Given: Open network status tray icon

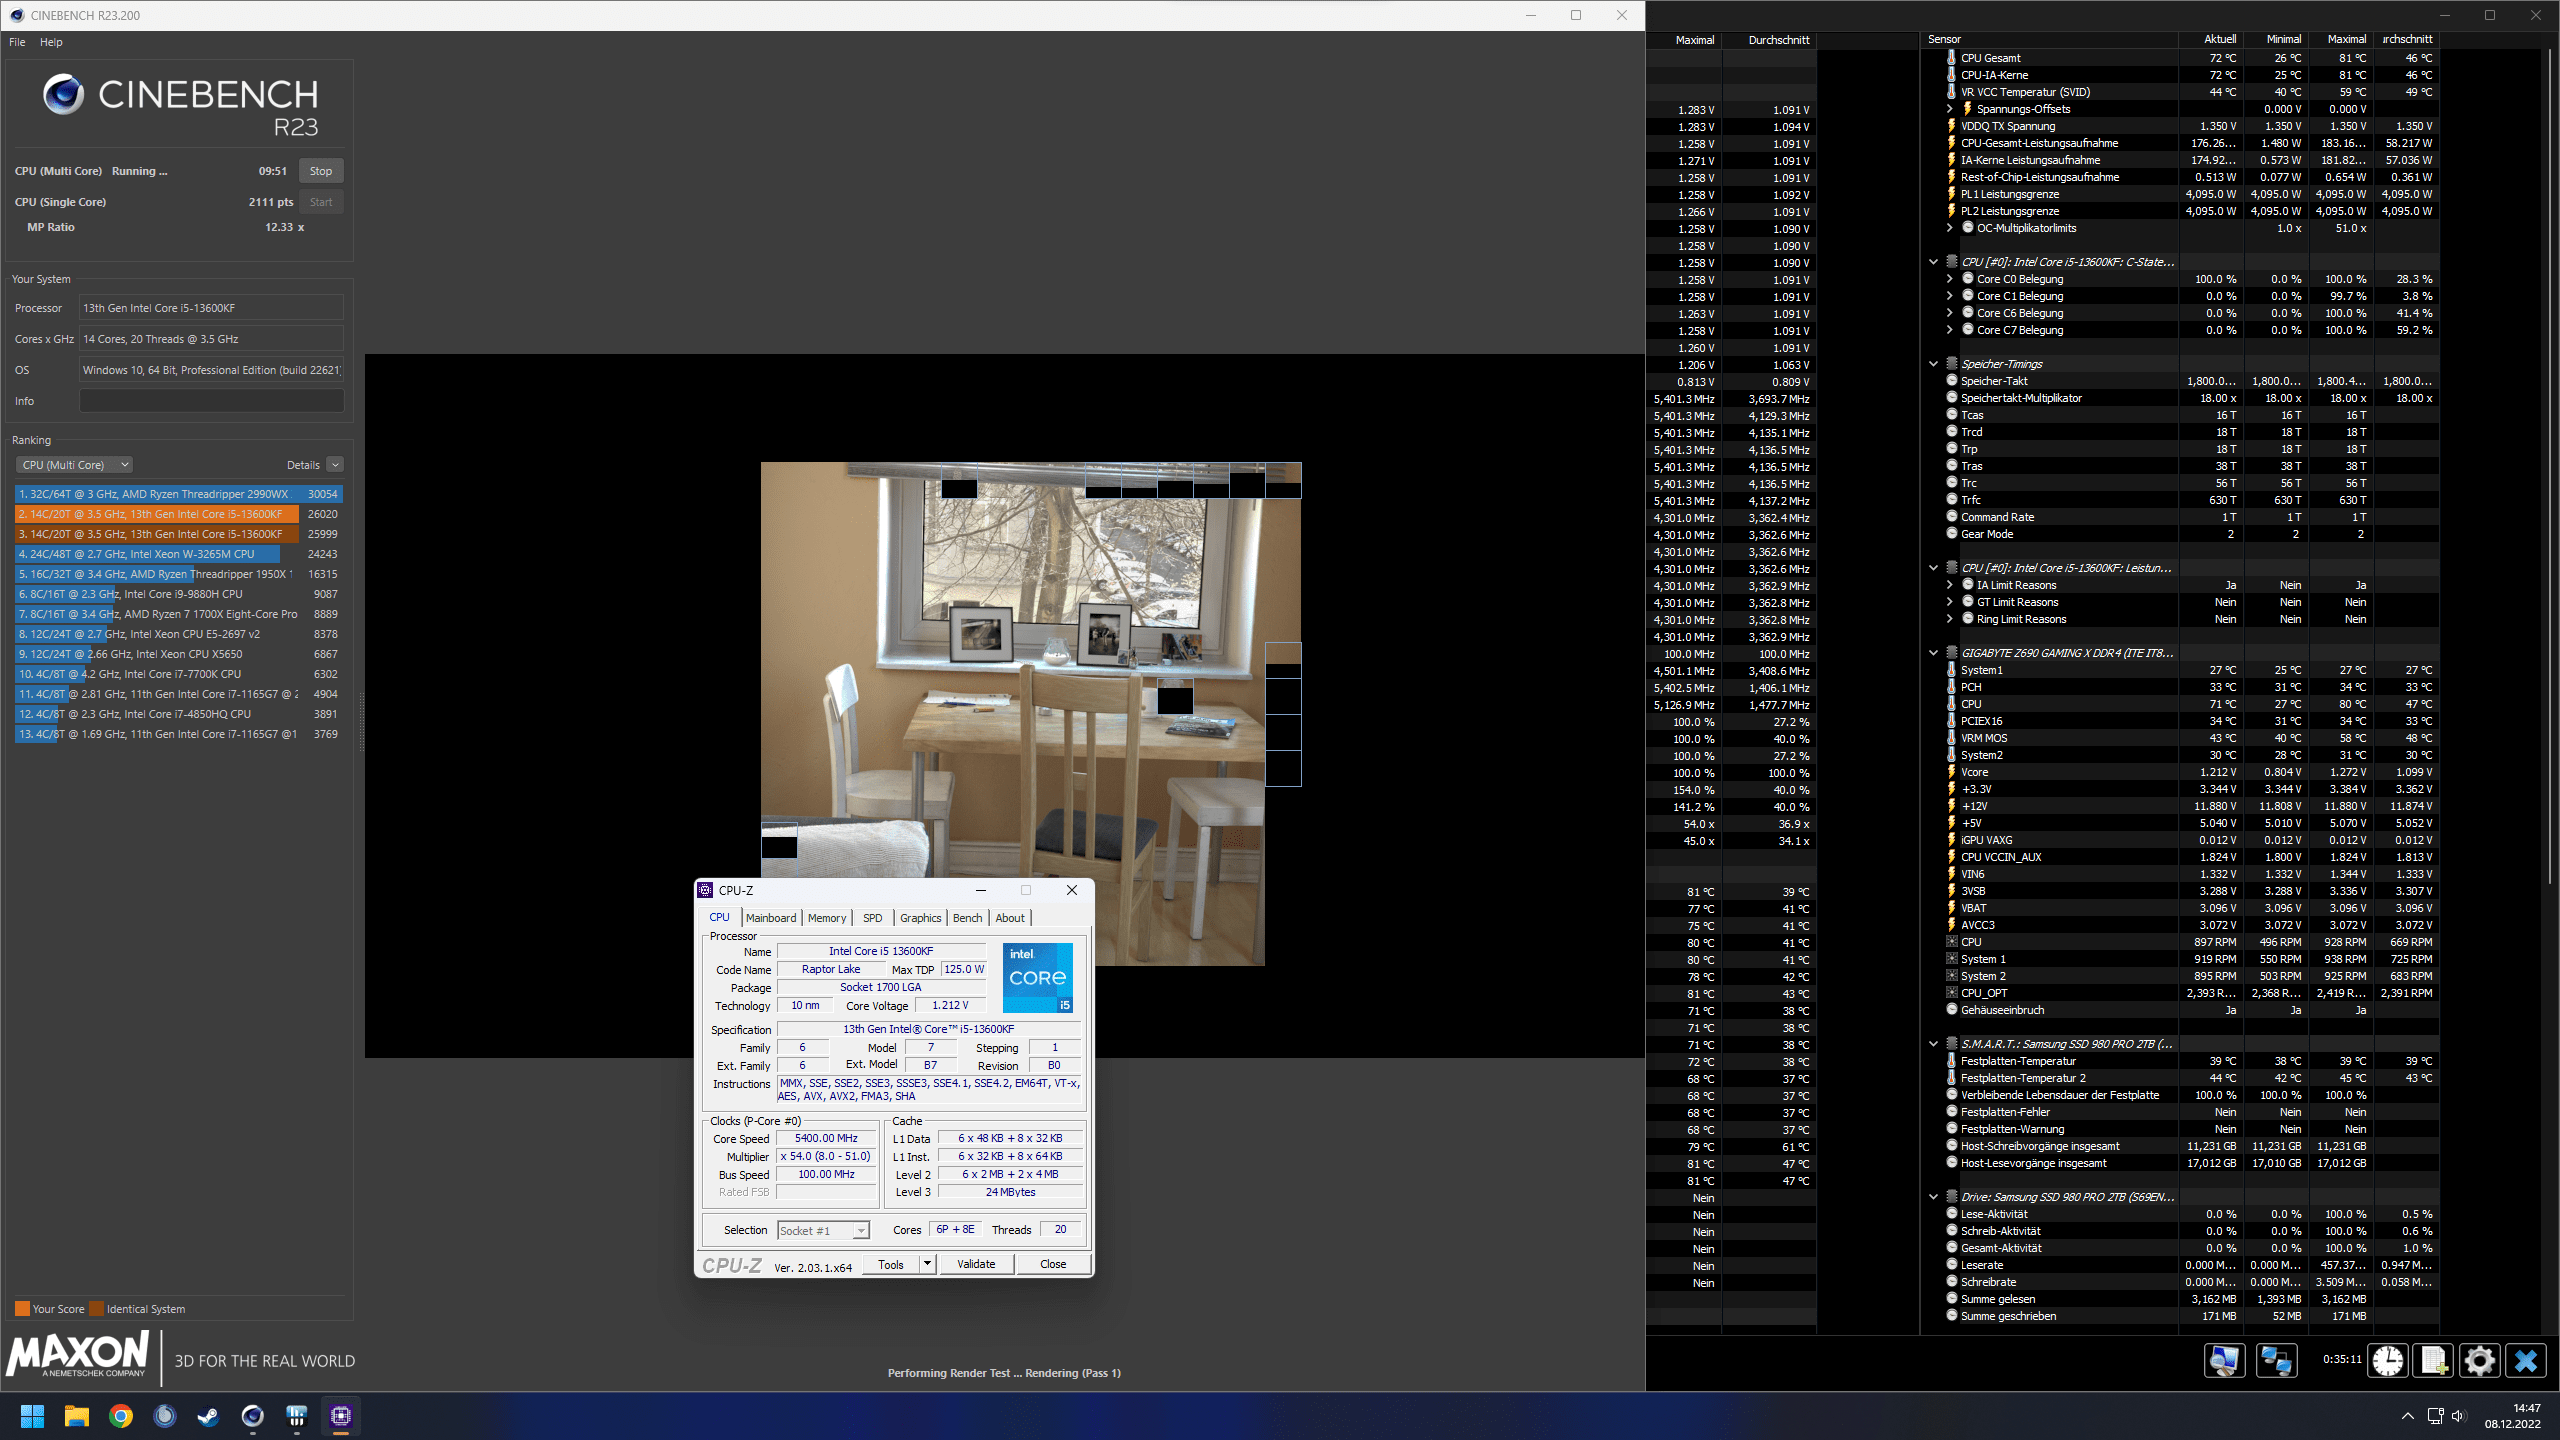Looking at the screenshot, I should (x=2436, y=1416).
